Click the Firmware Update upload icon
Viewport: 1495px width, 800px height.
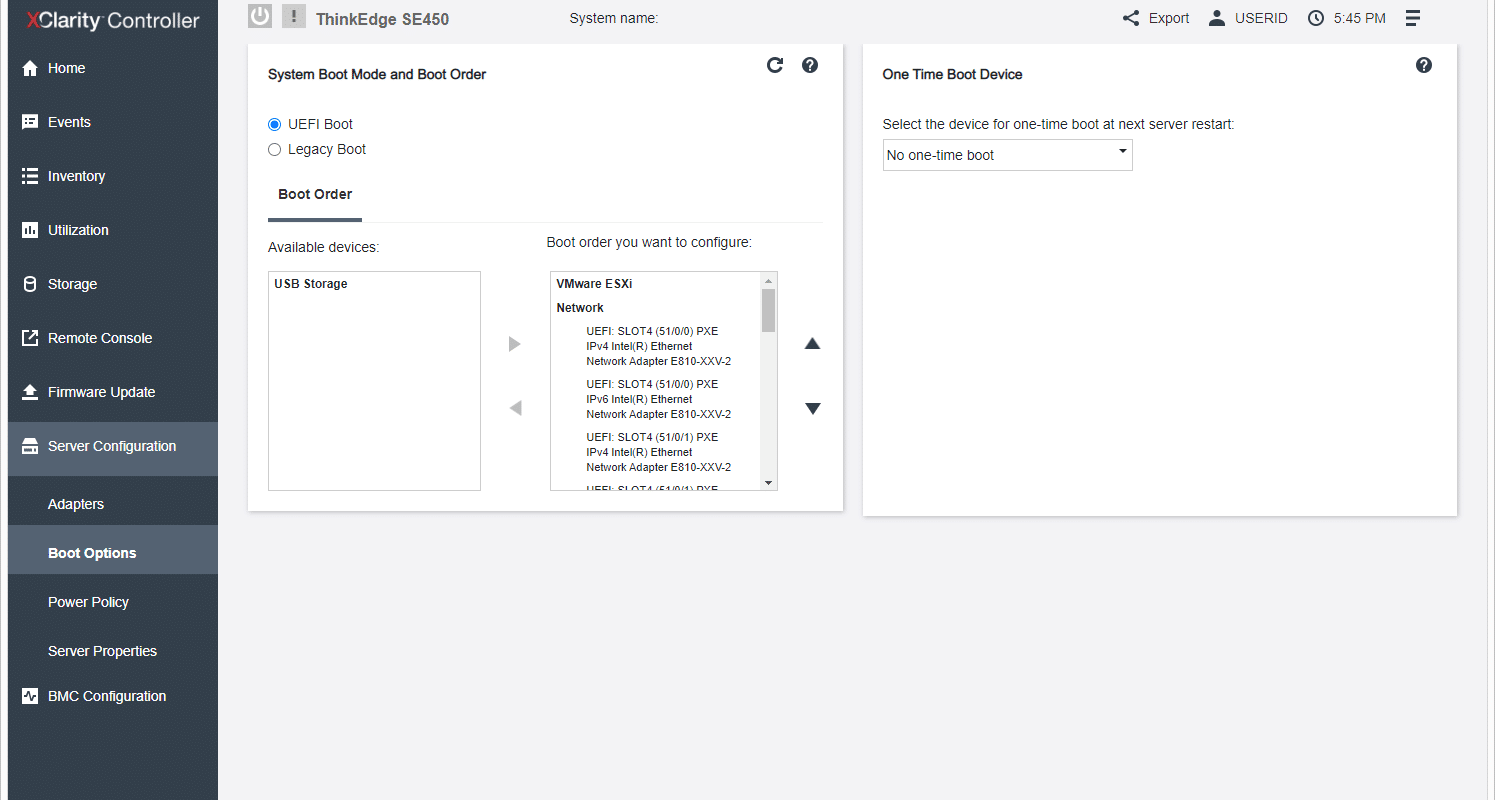click(30, 392)
